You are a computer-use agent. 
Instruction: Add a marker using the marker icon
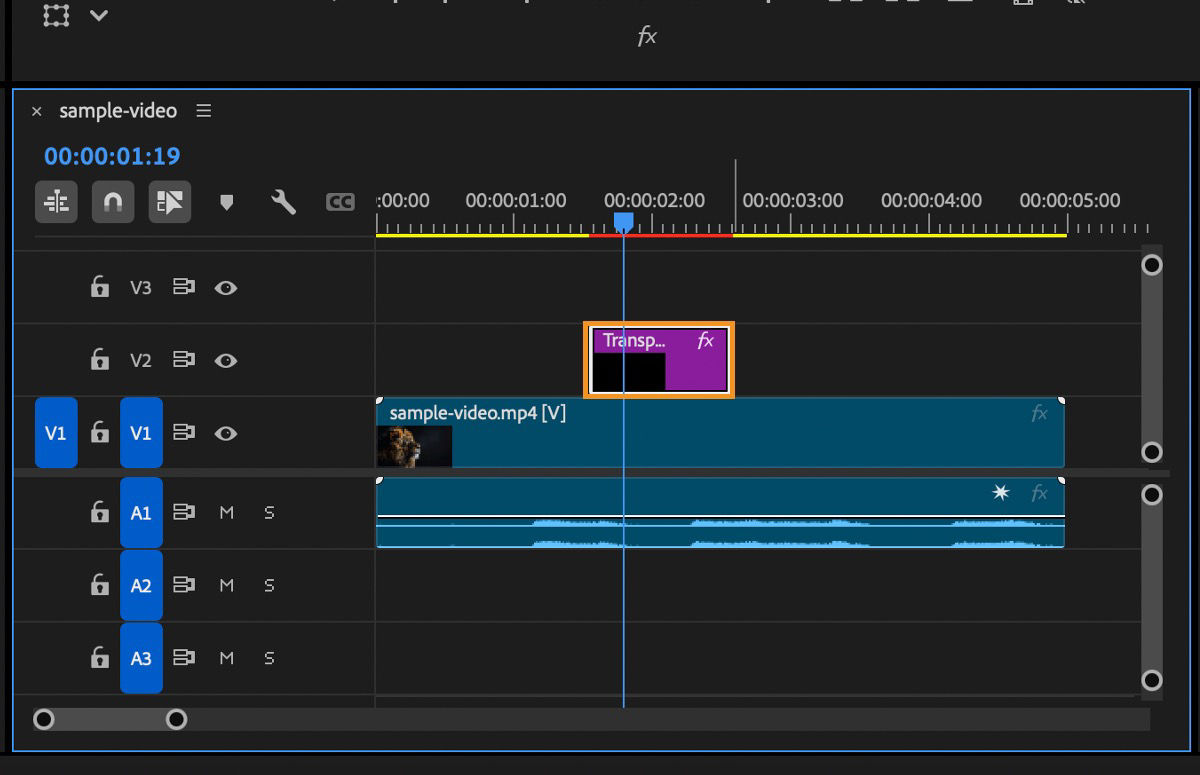click(227, 203)
